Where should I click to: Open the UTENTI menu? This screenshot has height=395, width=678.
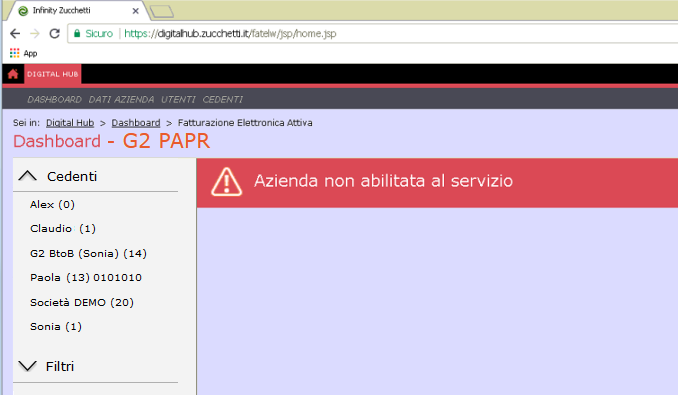pos(178,99)
